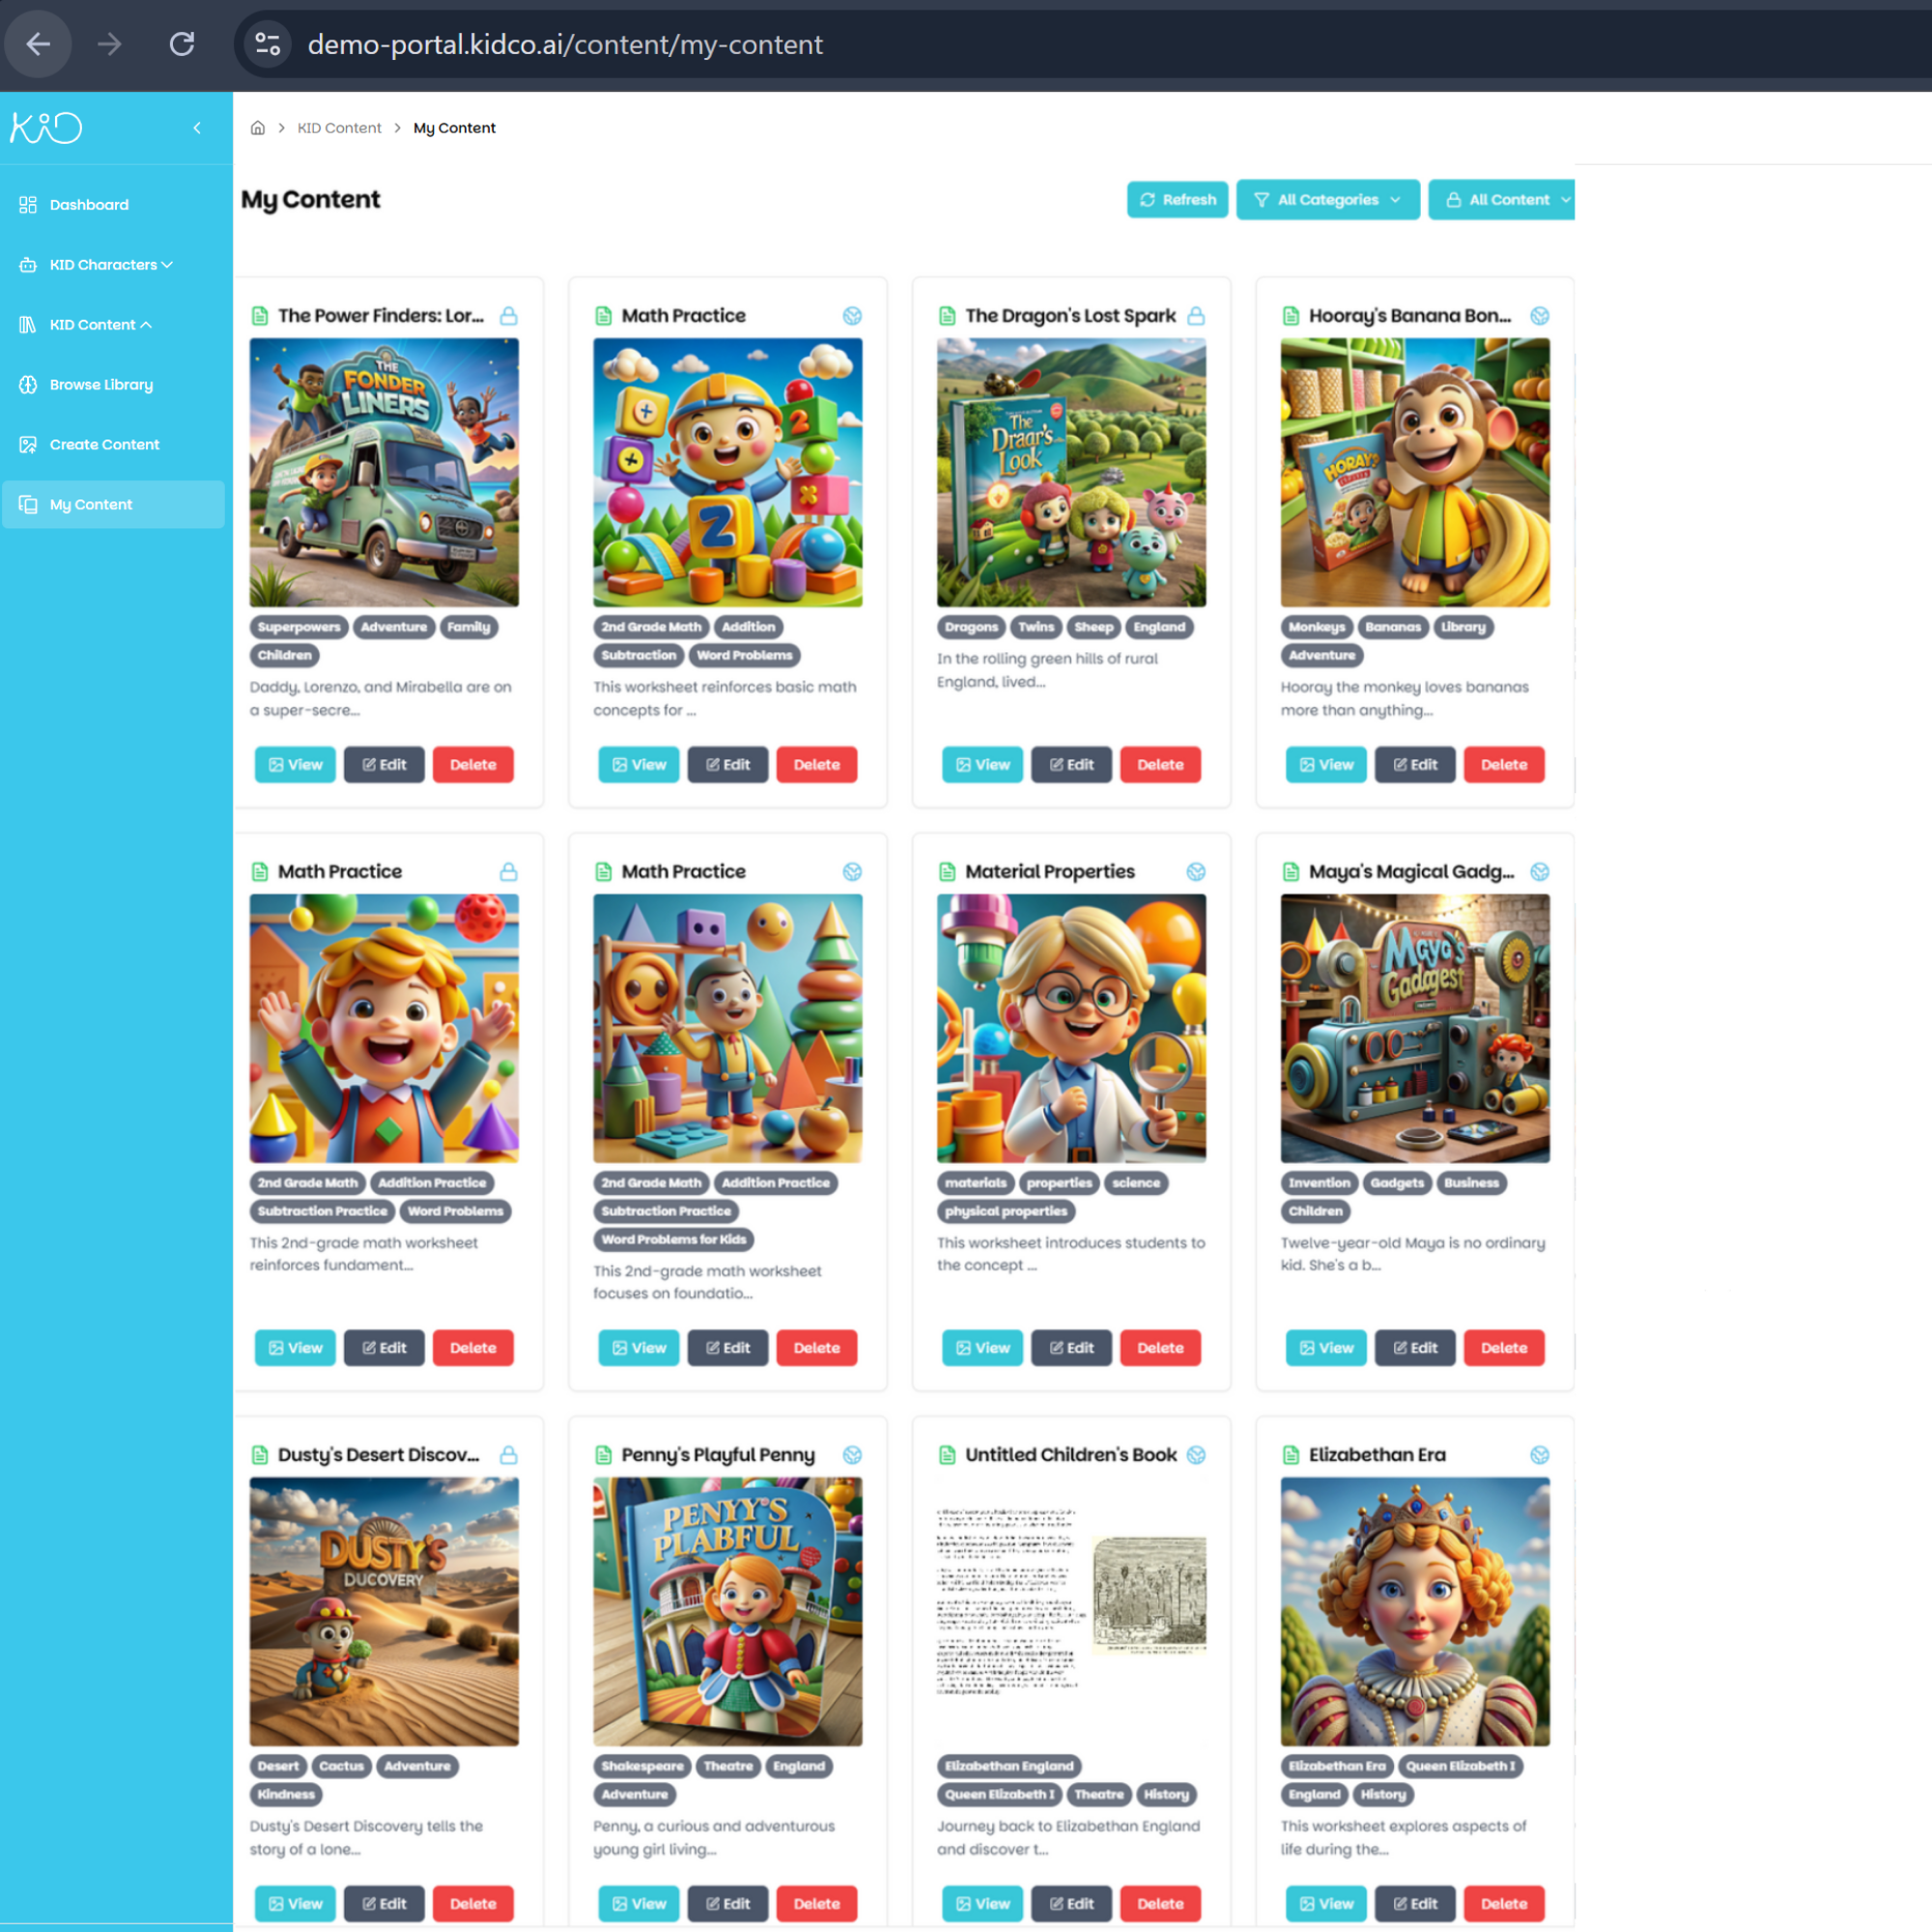1932x1932 pixels.
Task: Click the Penny's Playful Penny cover thumbnail
Action: click(x=727, y=1611)
